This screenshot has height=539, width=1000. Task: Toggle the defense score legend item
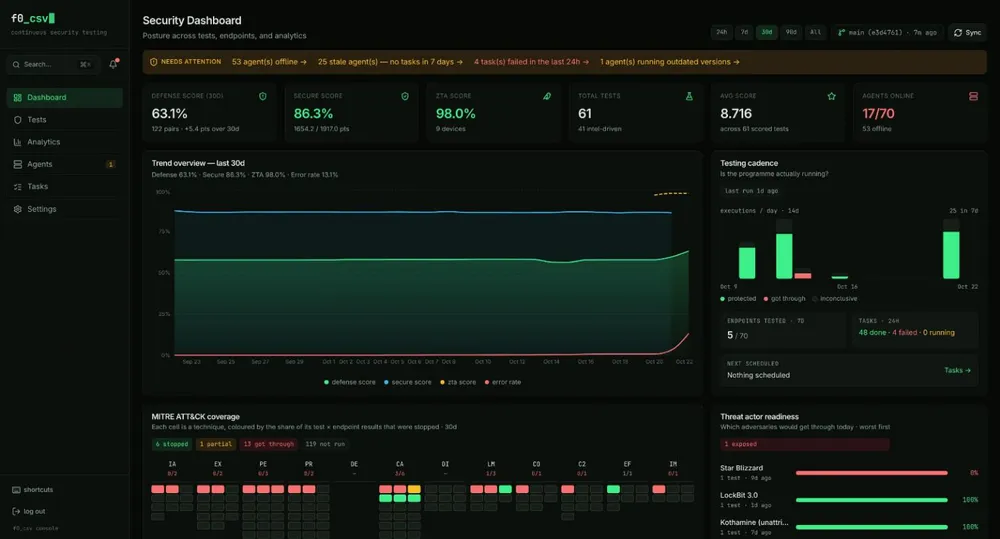pyautogui.click(x=349, y=382)
